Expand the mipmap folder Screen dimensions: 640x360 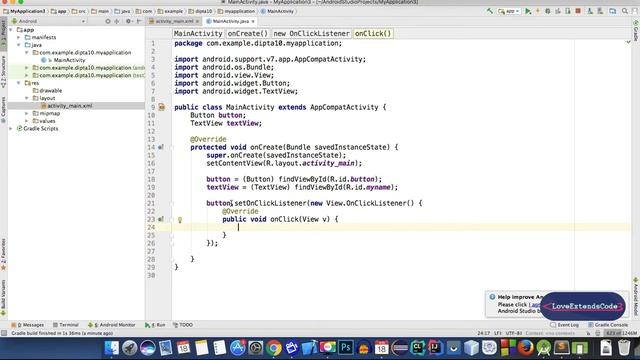[x=27, y=113]
